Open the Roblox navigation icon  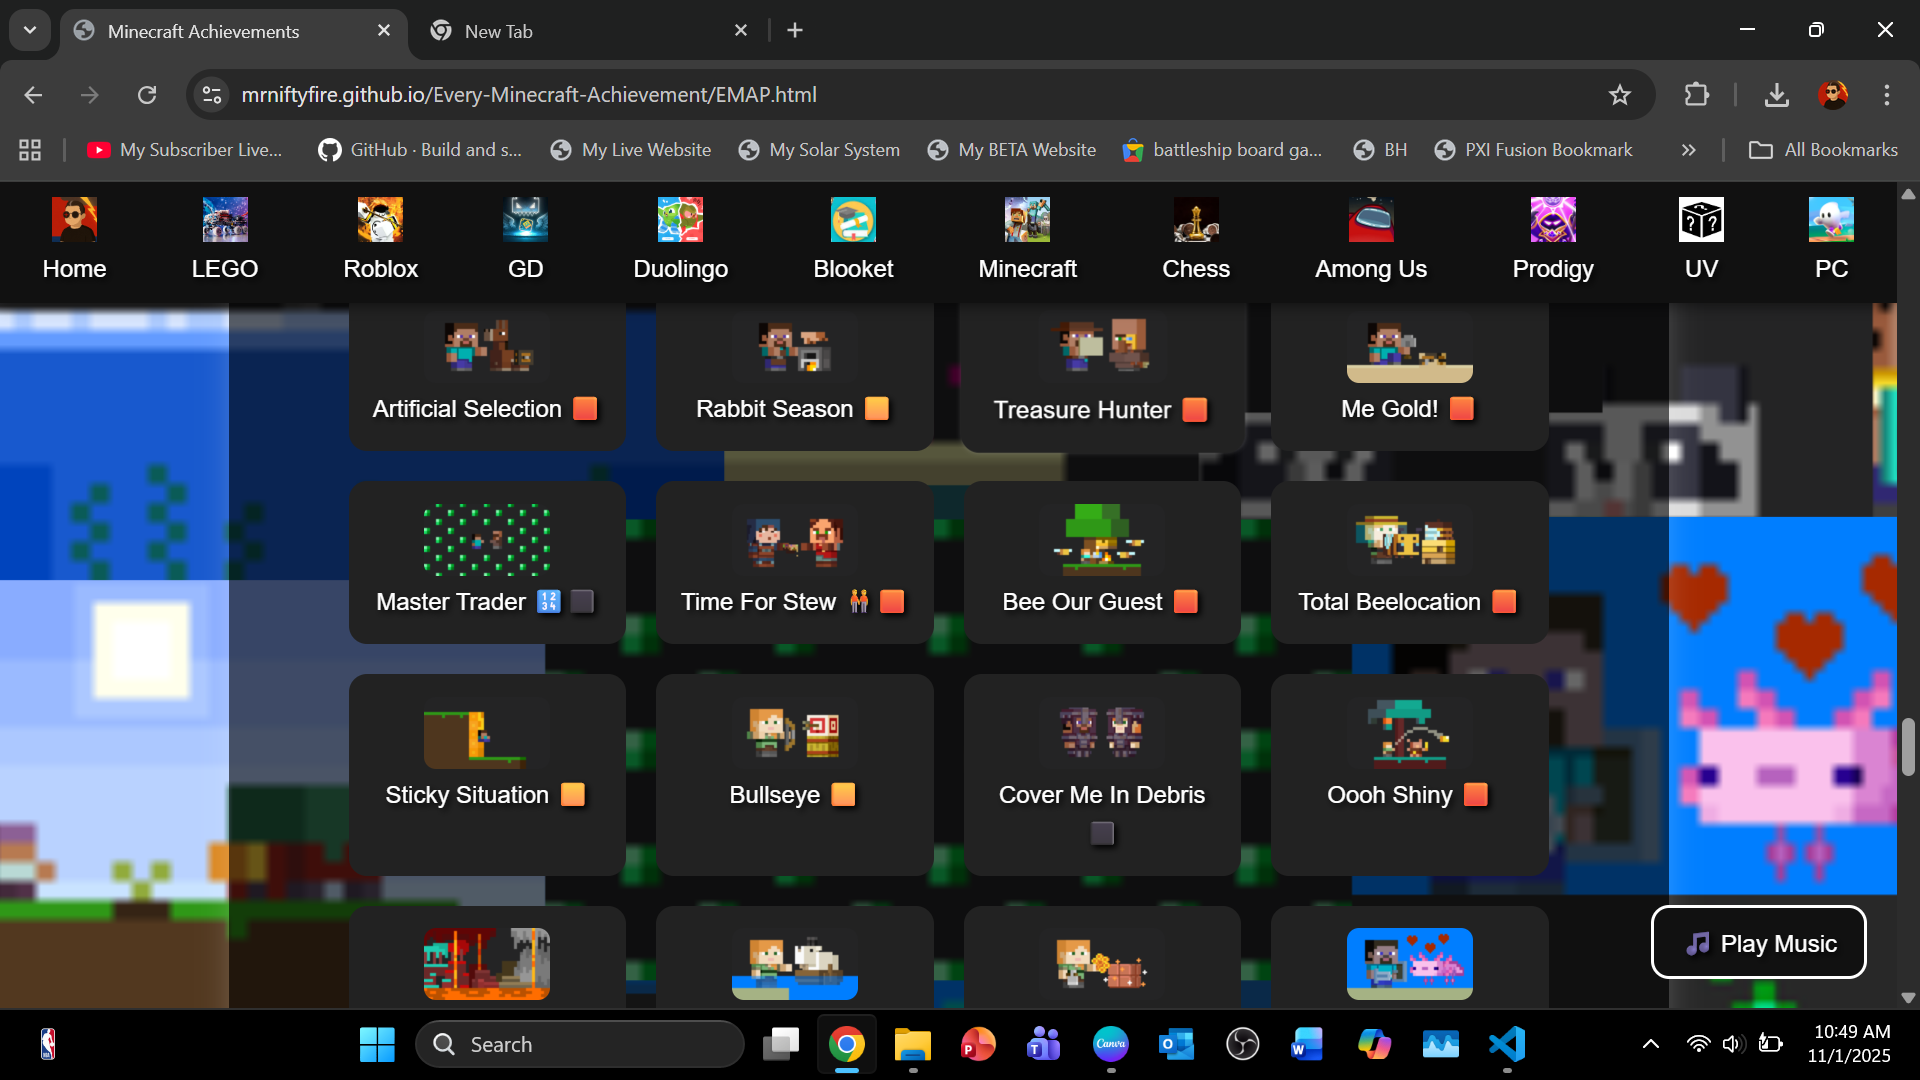pyautogui.click(x=380, y=220)
